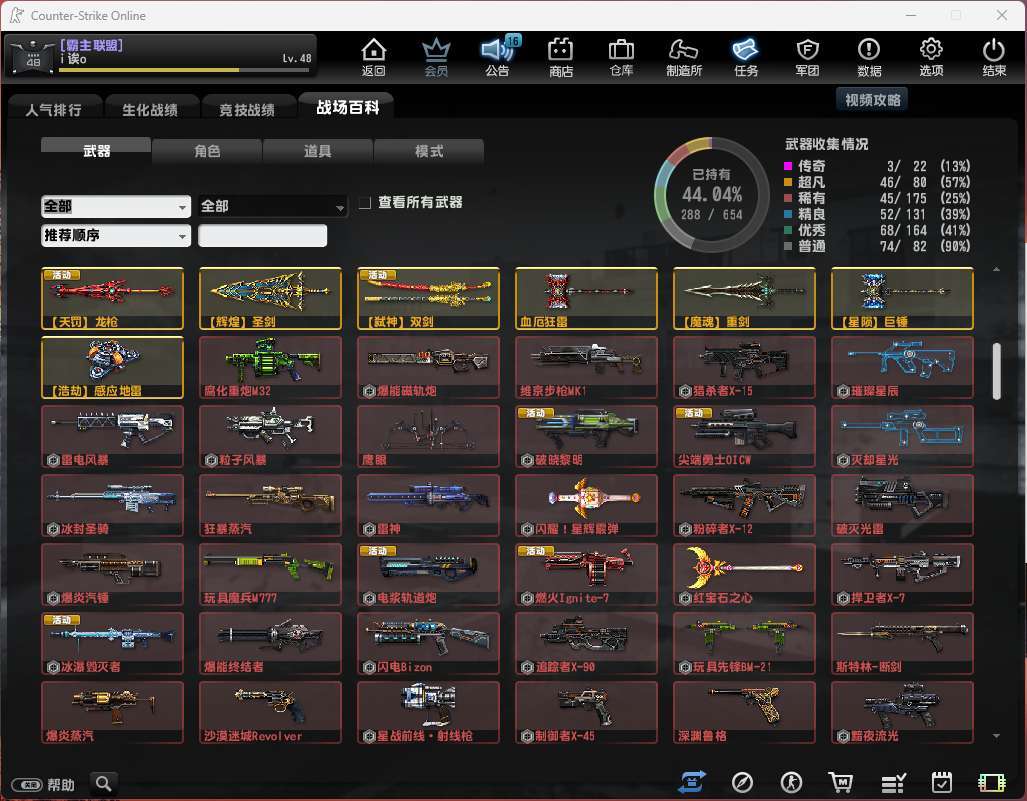Click the 普通 rarity label
Viewport: 1027px width, 801px height.
[x=812, y=246]
